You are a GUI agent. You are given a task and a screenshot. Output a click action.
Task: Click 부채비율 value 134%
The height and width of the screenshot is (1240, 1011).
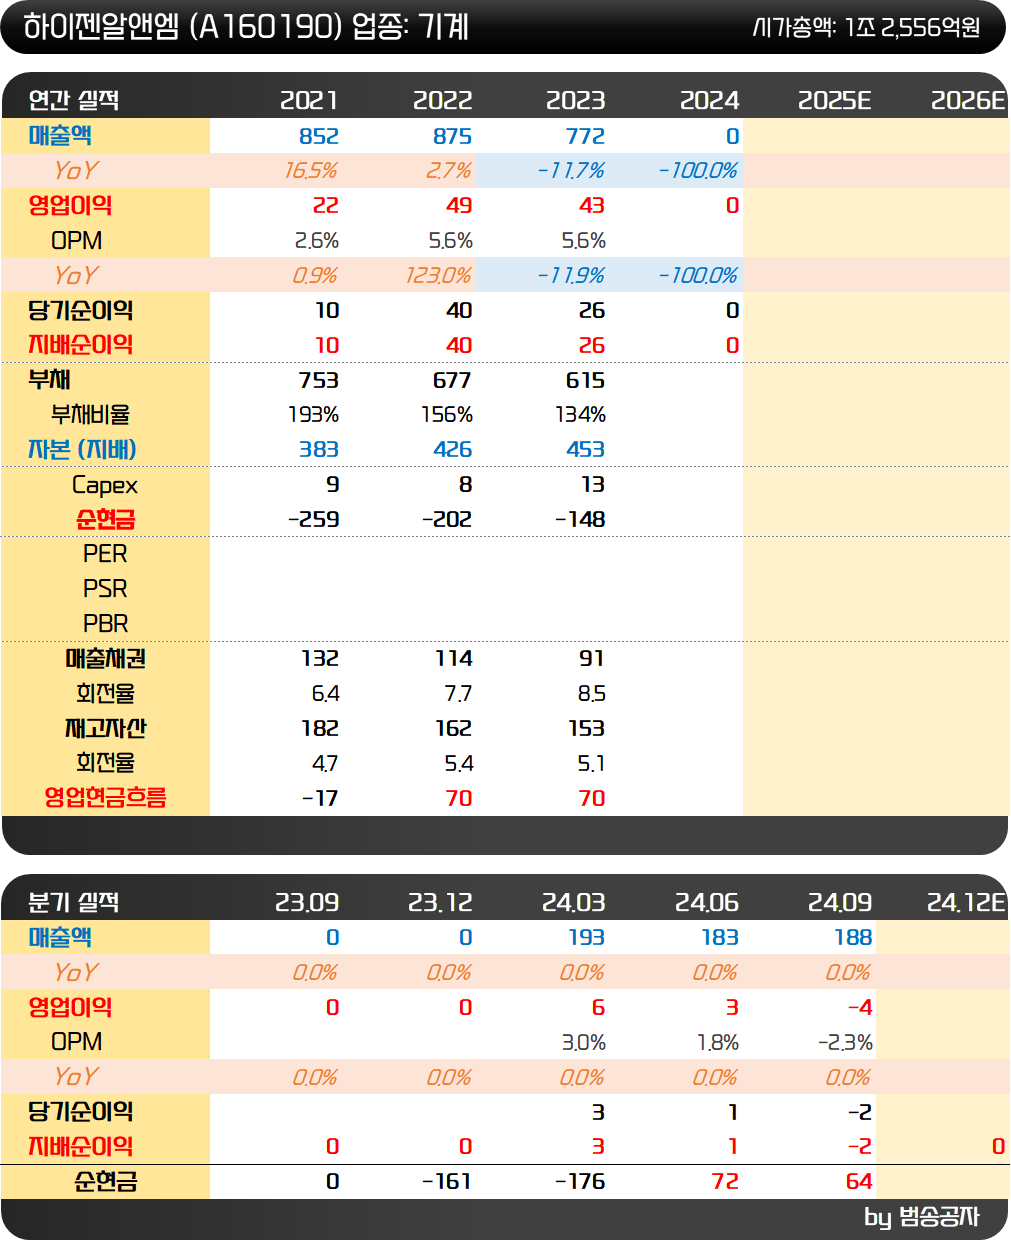click(x=580, y=415)
